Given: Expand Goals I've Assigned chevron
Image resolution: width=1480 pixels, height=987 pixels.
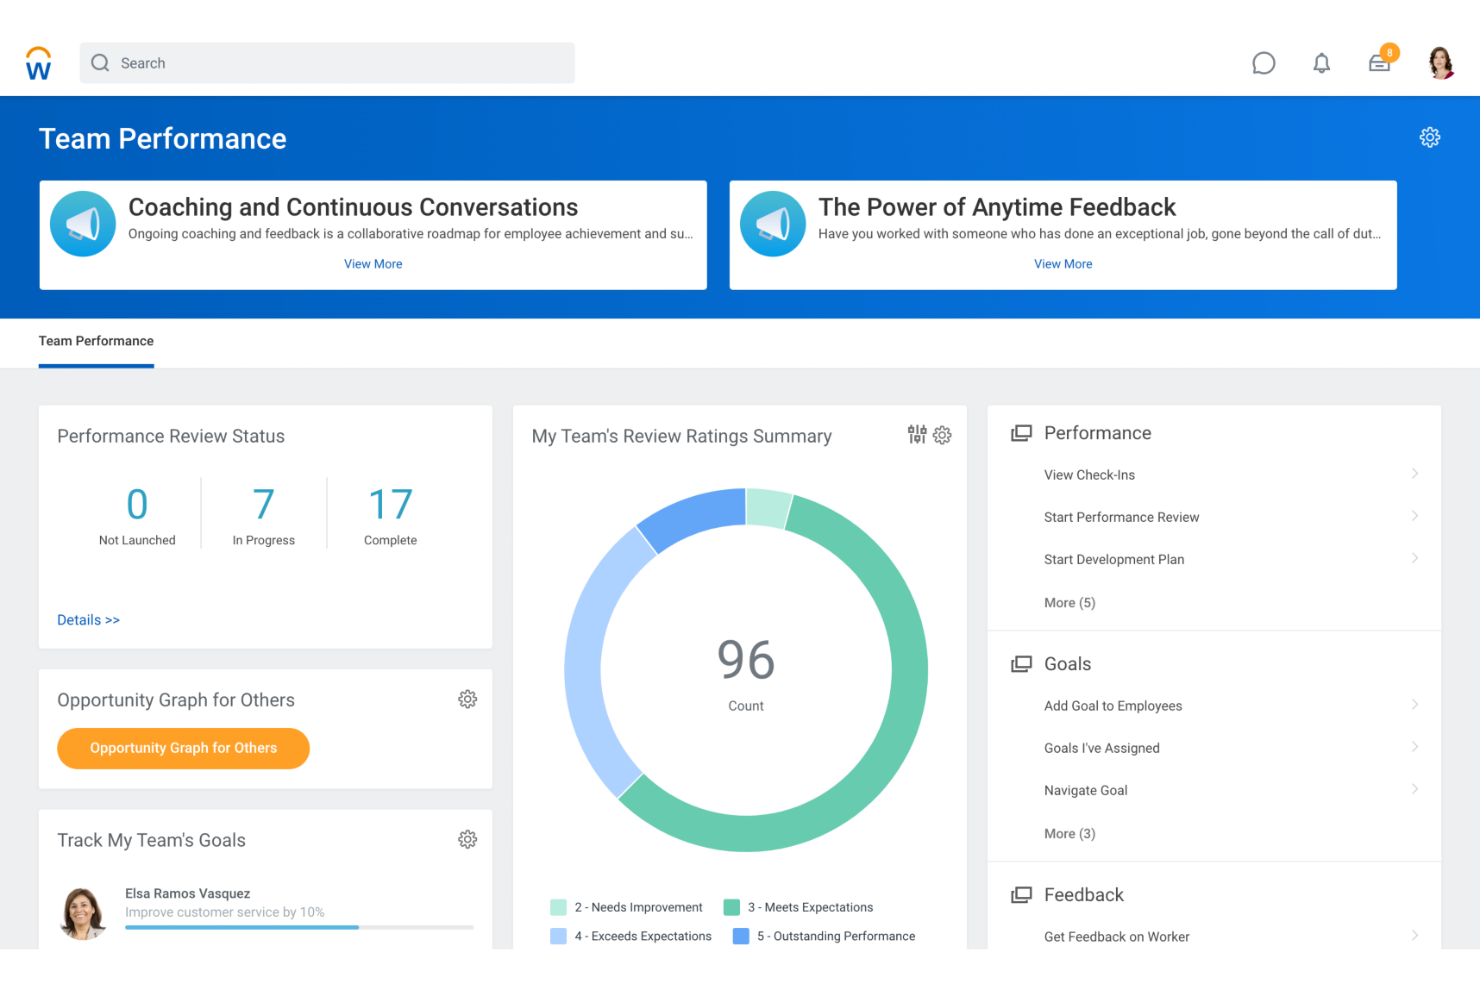Looking at the screenshot, I should [x=1415, y=747].
